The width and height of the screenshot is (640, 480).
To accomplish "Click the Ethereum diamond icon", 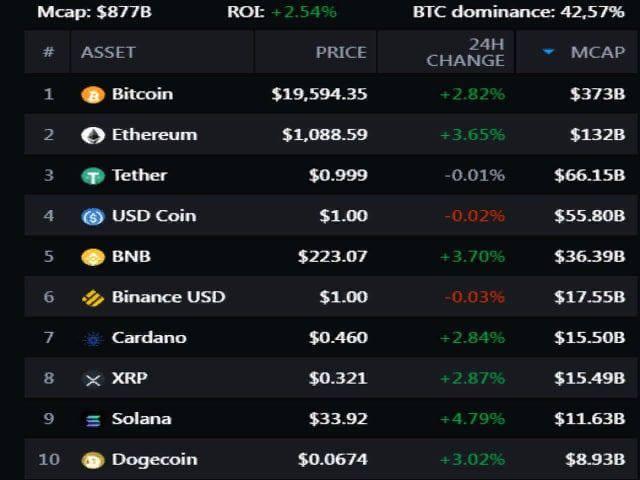I will (93, 135).
